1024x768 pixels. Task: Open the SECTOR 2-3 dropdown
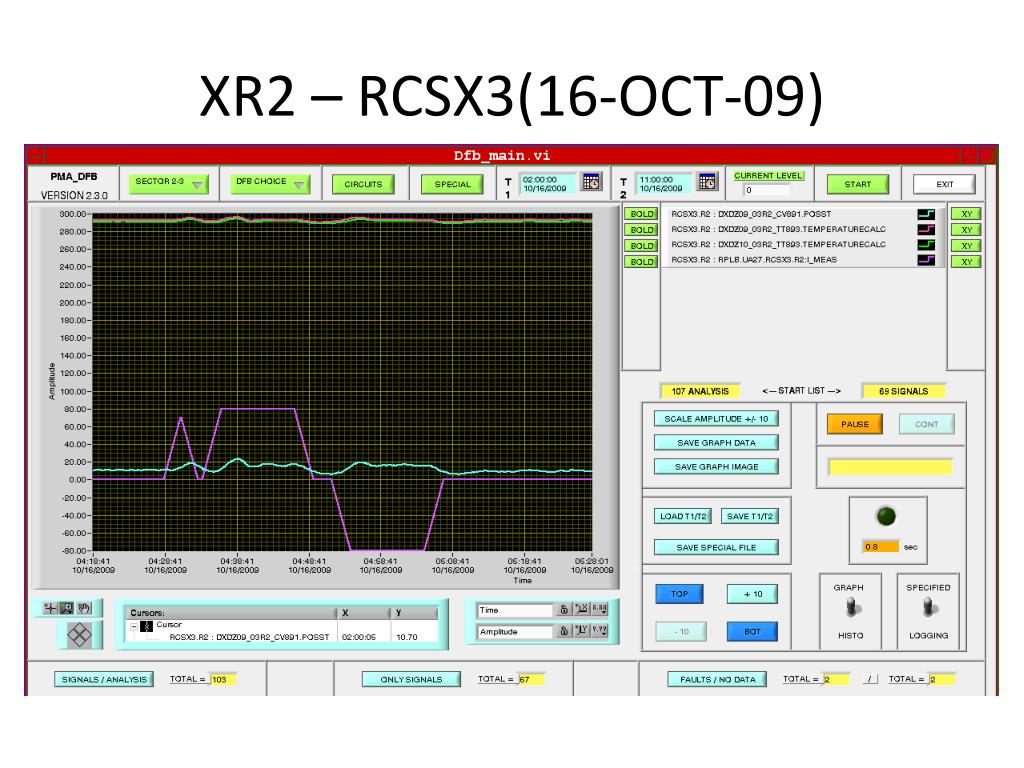(168, 184)
